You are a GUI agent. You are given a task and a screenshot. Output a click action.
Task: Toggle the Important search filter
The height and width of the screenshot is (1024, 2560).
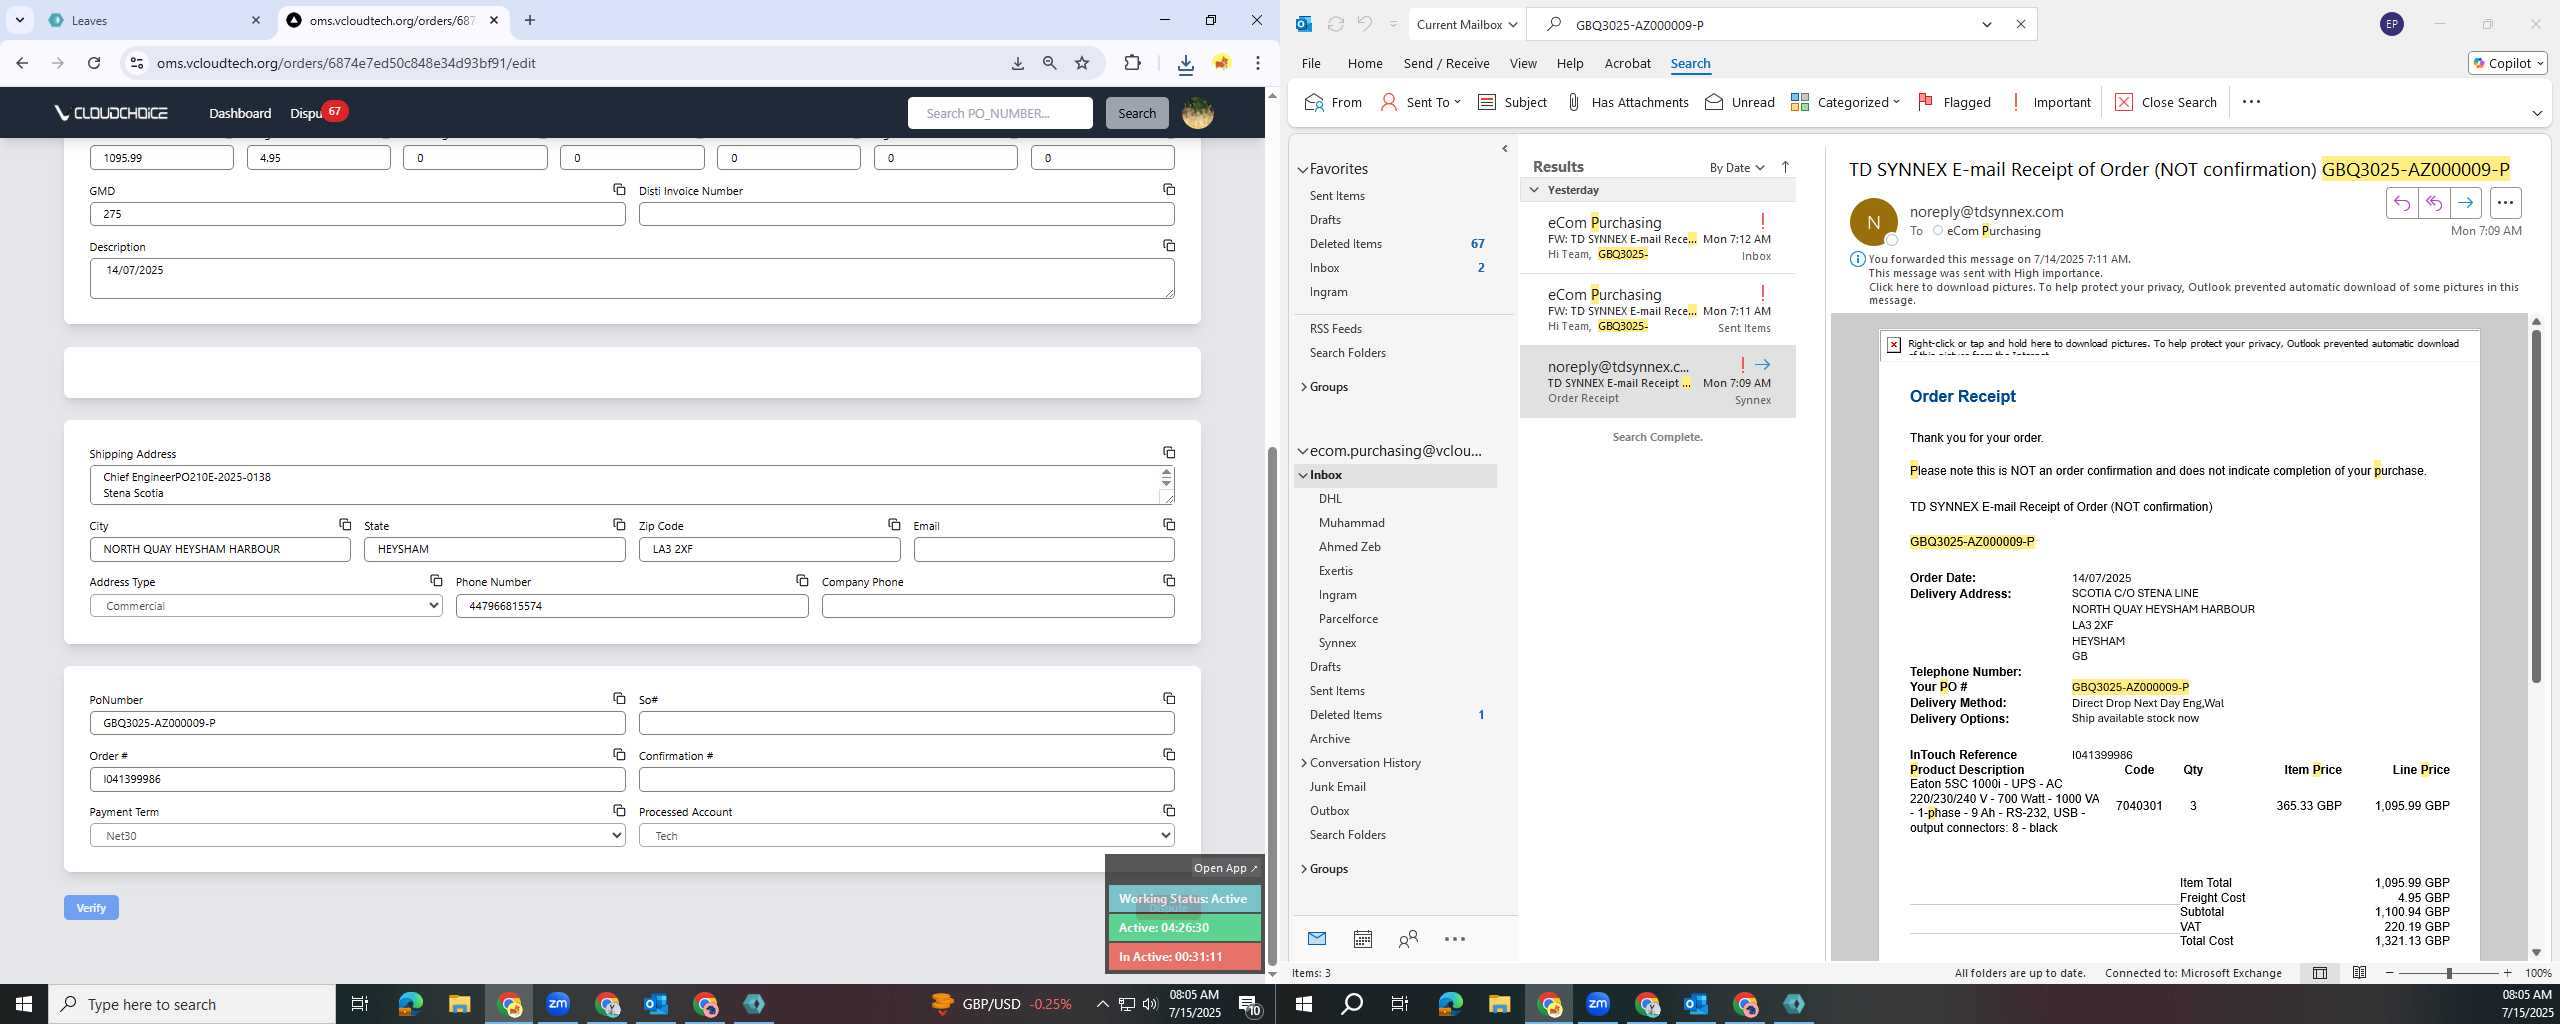2049,102
